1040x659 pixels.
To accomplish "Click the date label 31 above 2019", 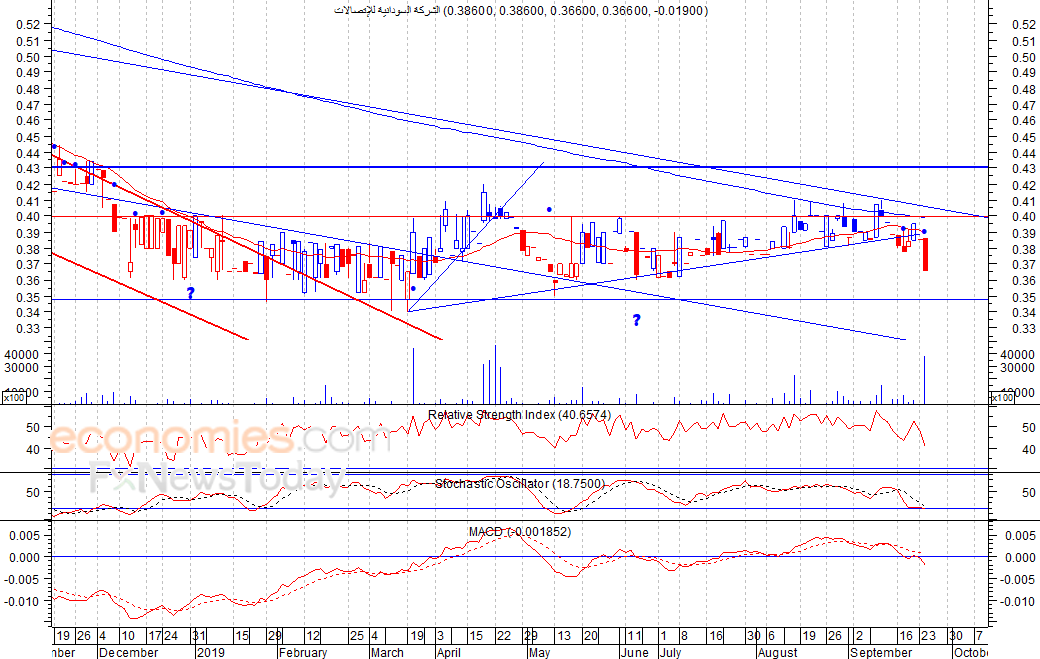I will (199, 636).
